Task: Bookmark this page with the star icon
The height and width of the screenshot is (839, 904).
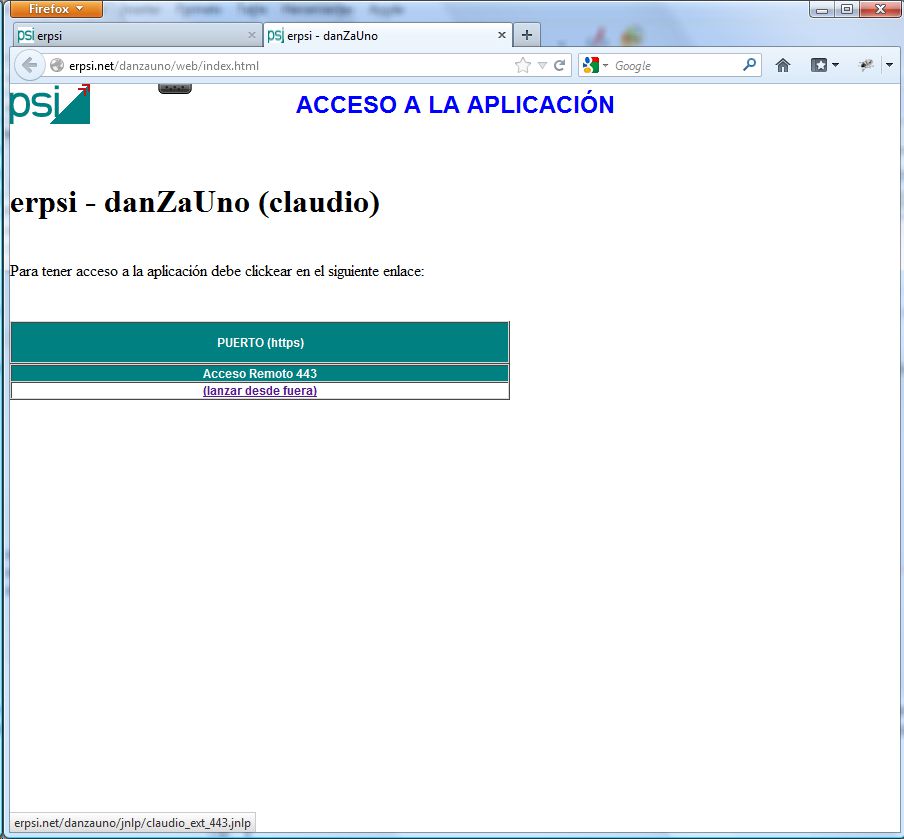Action: pos(522,65)
